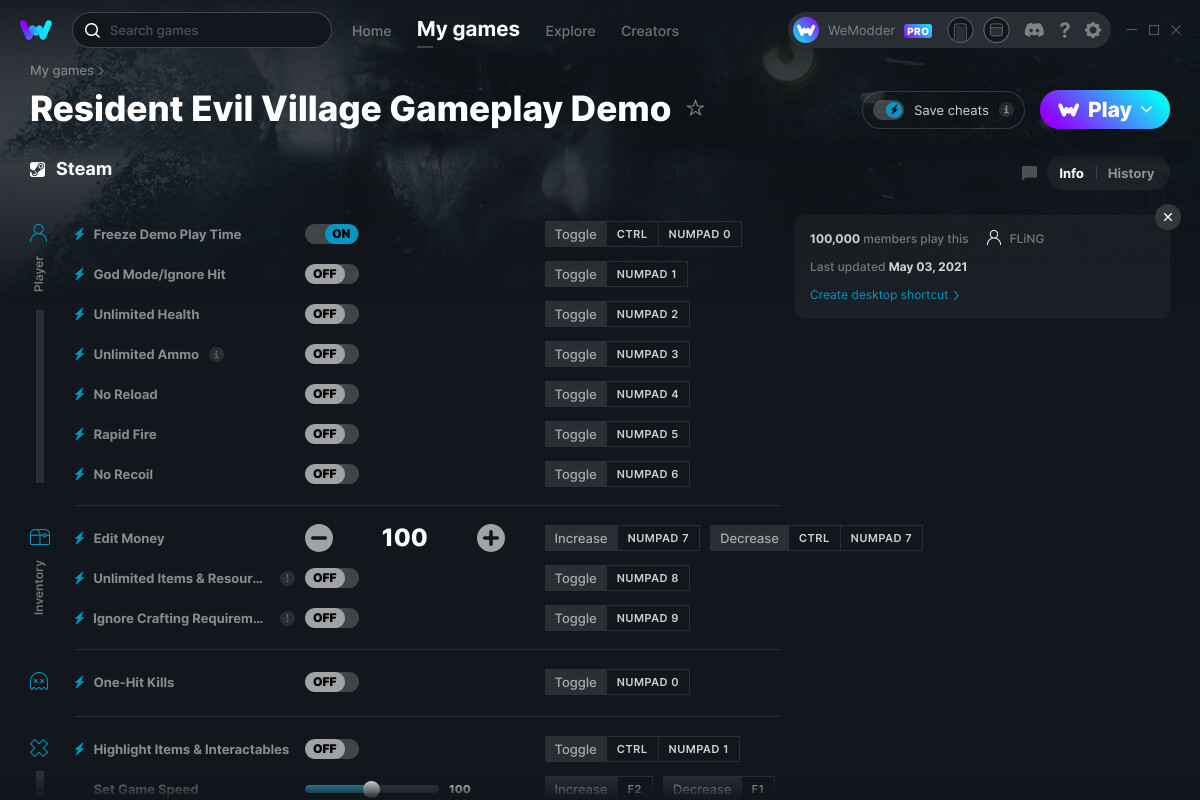Show info for Unlimited Ammo
Screen dimensions: 1200x800
pos(217,354)
